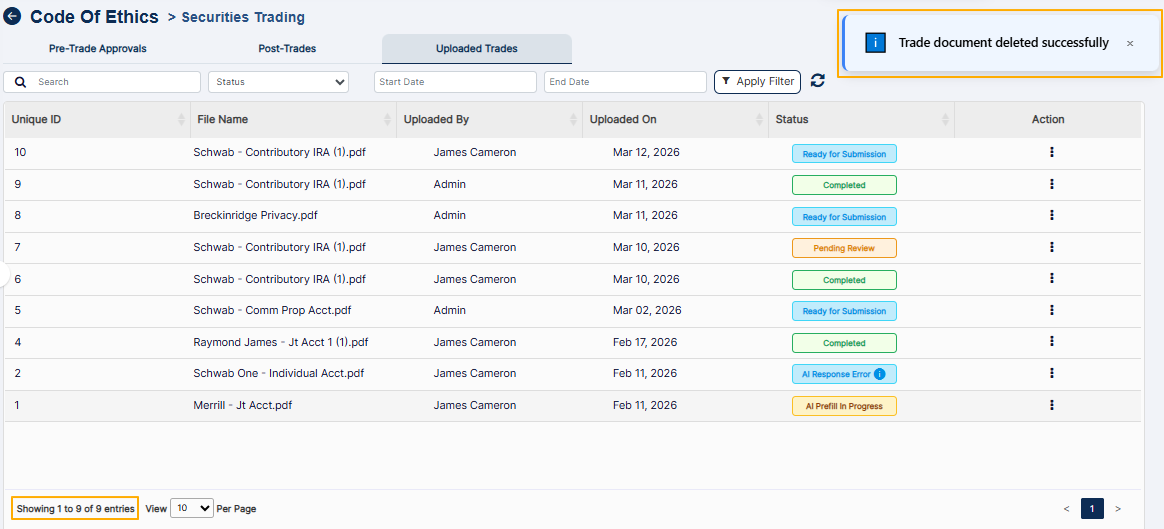Click the info icon on AI Response Error
Viewport: 1164px width, 529px height.
[880, 374]
